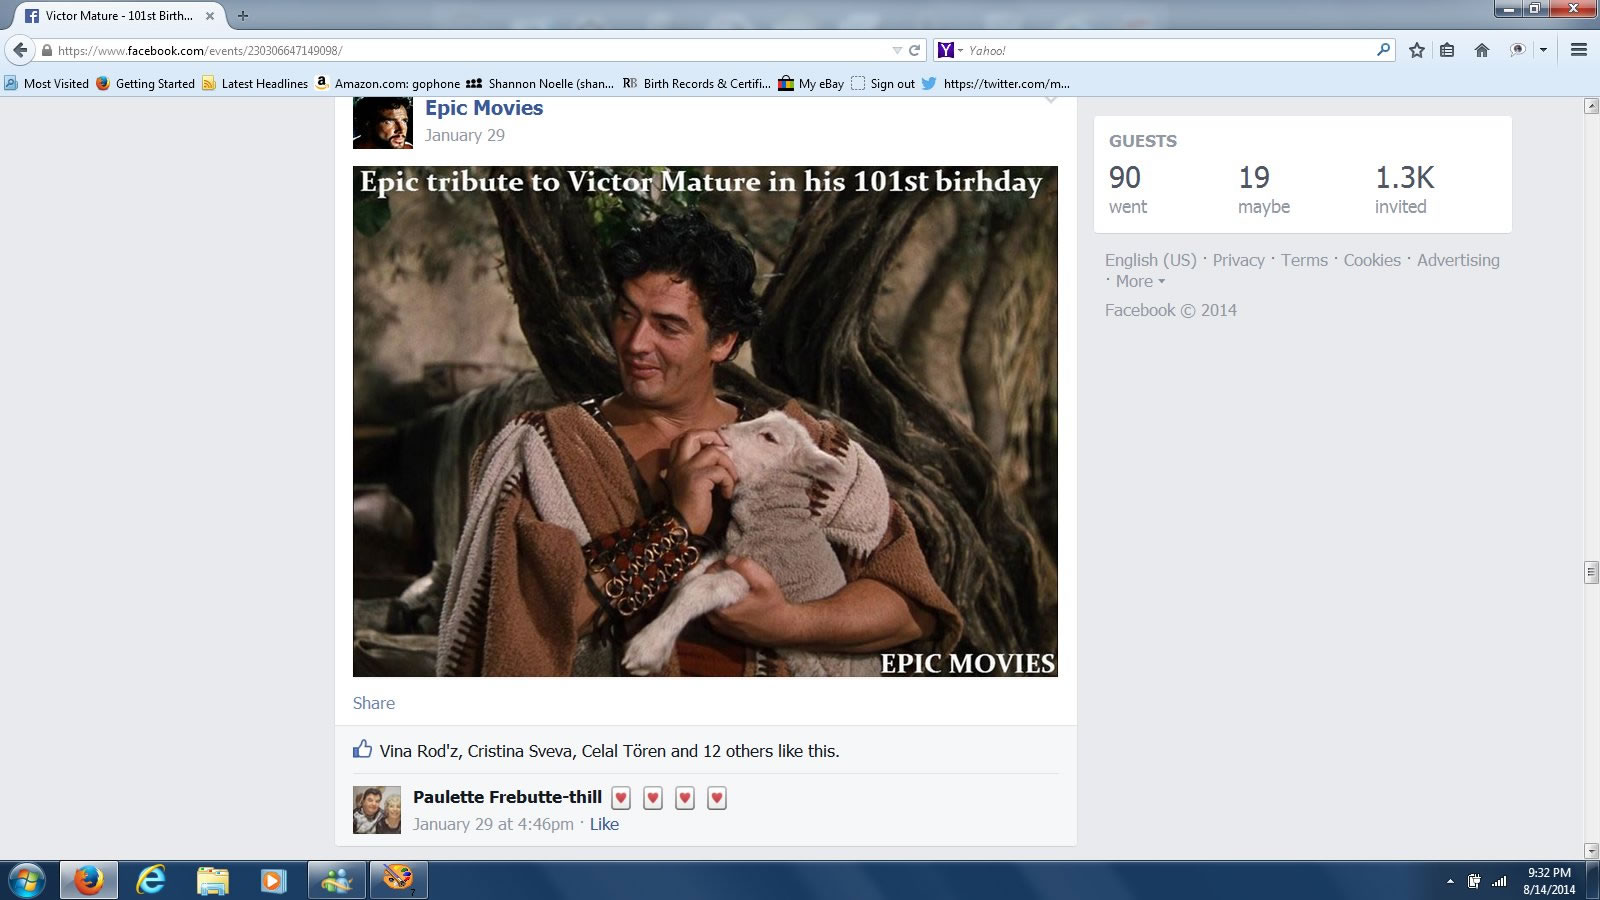This screenshot has height=900, width=1600.
Task: Open Paulette Frebutte-thill profile name
Action: (x=507, y=797)
